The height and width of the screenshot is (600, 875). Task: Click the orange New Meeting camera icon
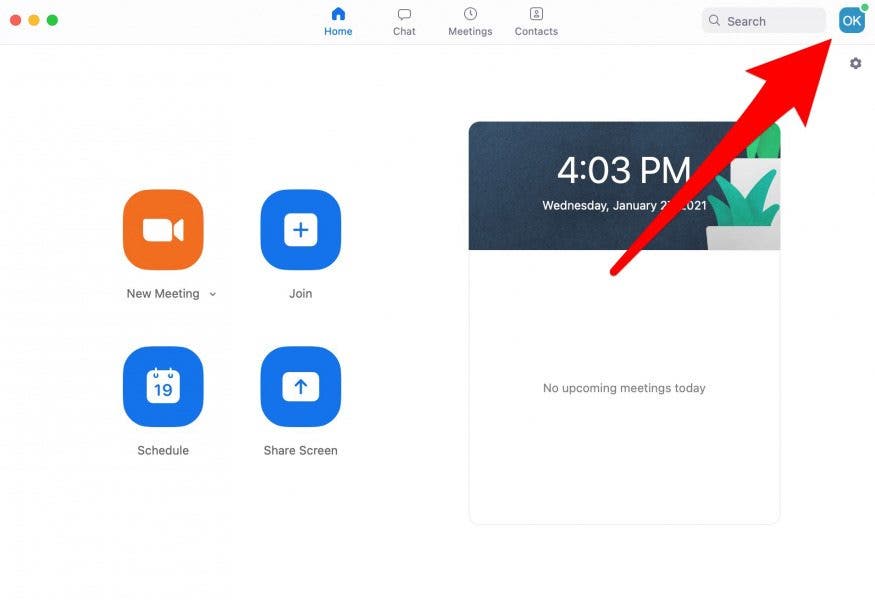click(163, 230)
